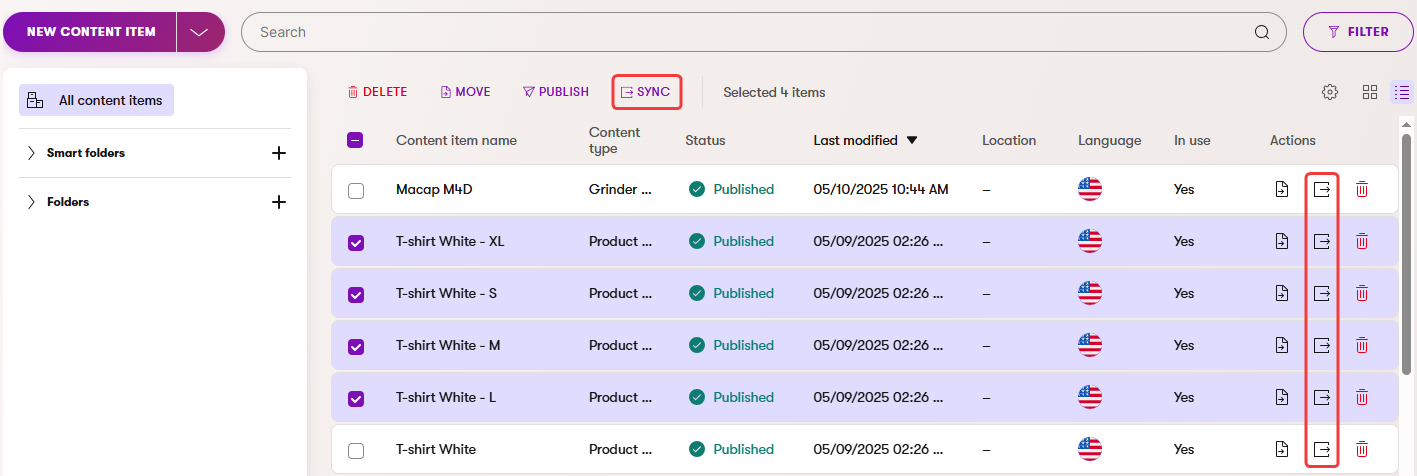This screenshot has height=476, width=1417.
Task: Expand the Smart folders section
Action: coord(31,153)
